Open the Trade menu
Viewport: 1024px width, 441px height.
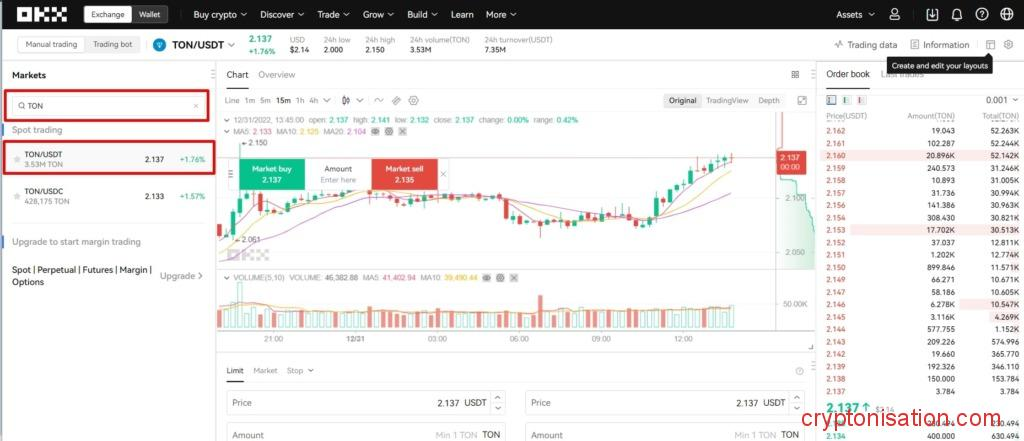tap(332, 15)
